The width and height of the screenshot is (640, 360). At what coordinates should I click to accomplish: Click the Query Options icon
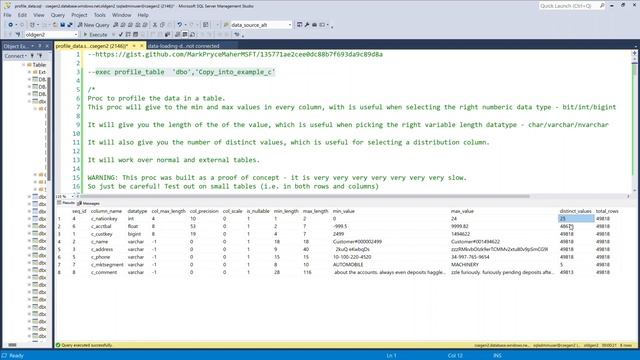[x=135, y=35]
